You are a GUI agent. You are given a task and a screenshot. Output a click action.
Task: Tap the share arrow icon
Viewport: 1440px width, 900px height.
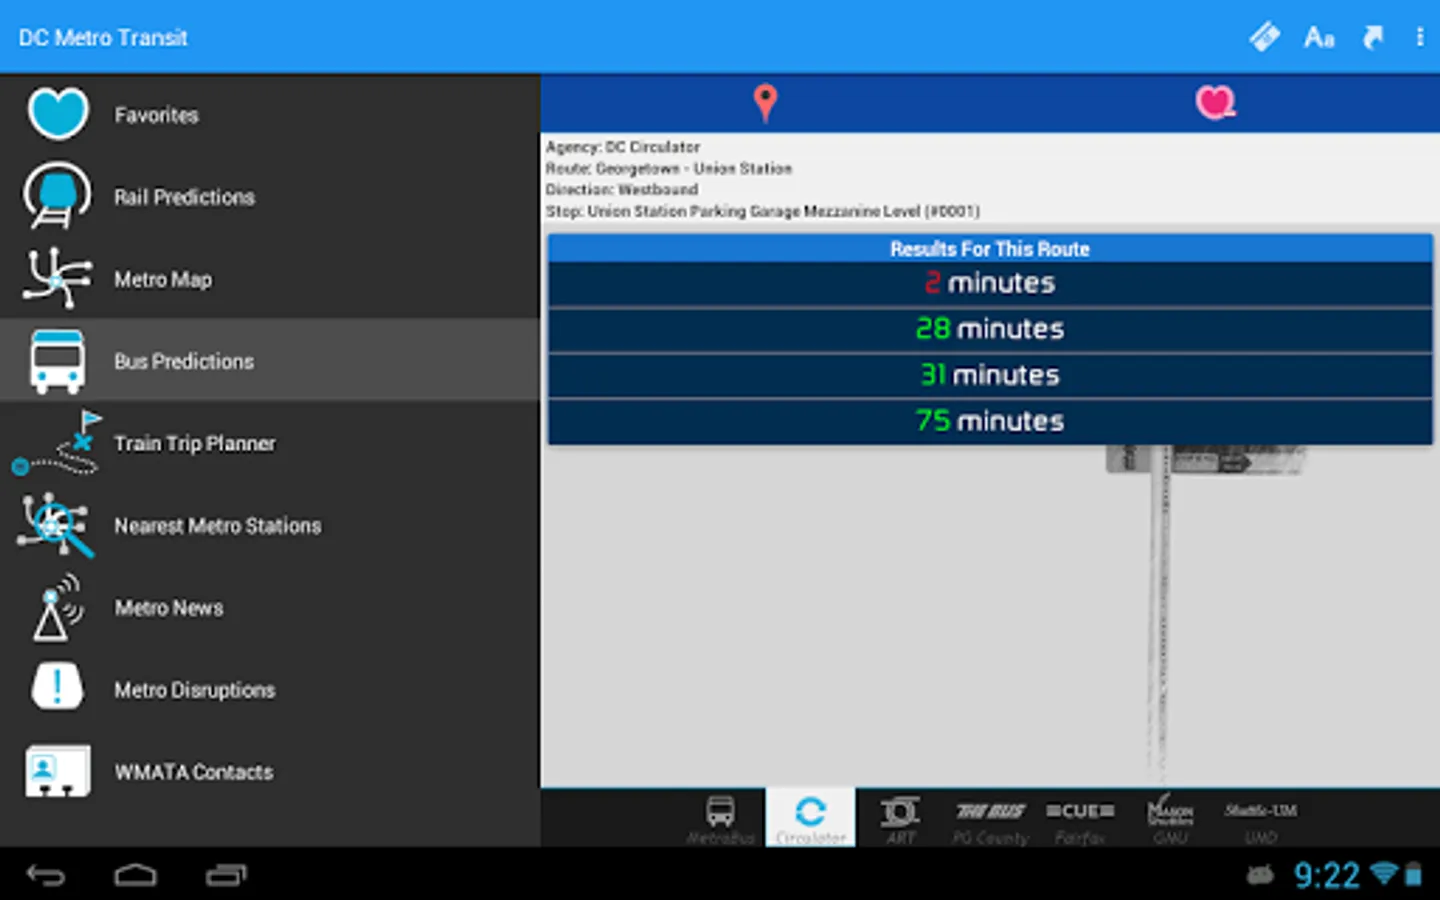tap(1373, 38)
